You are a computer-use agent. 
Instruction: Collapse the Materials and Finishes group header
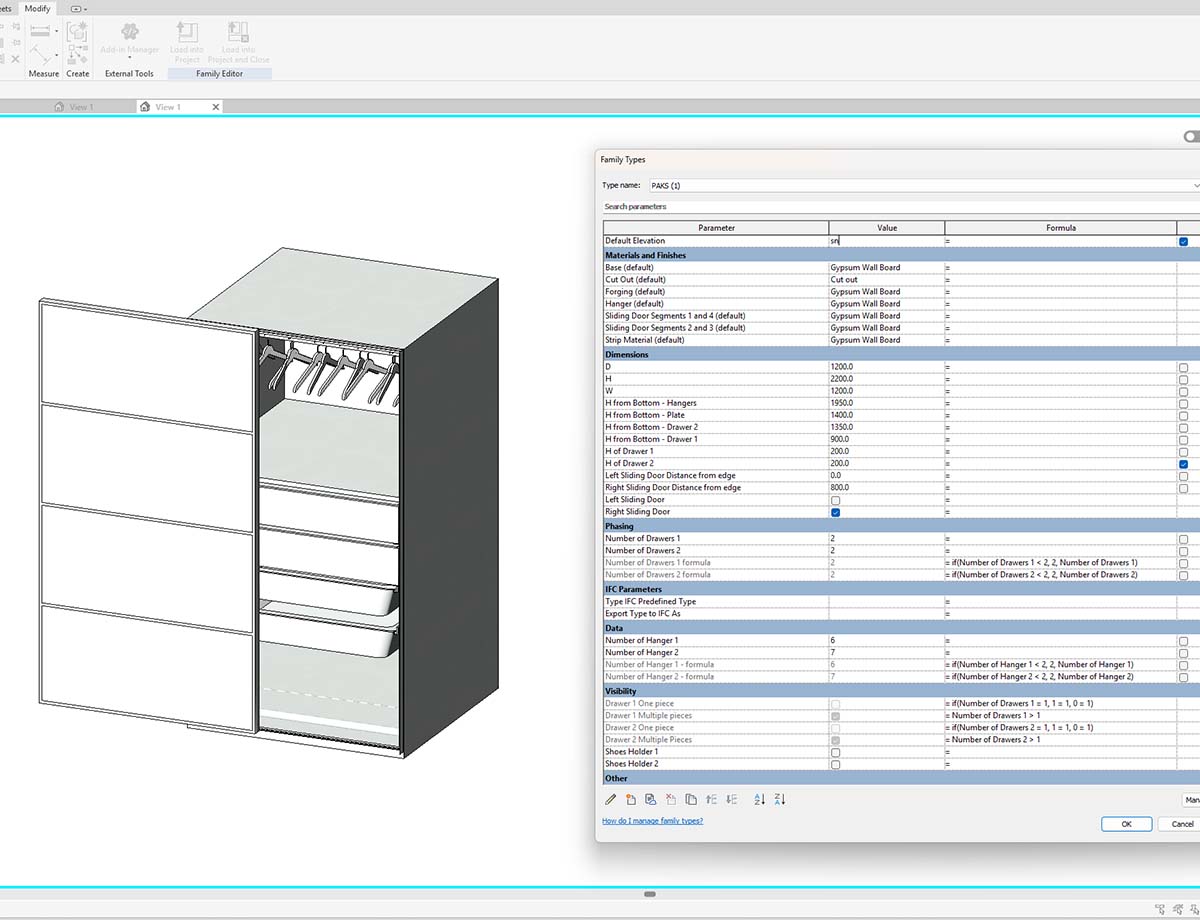900,255
